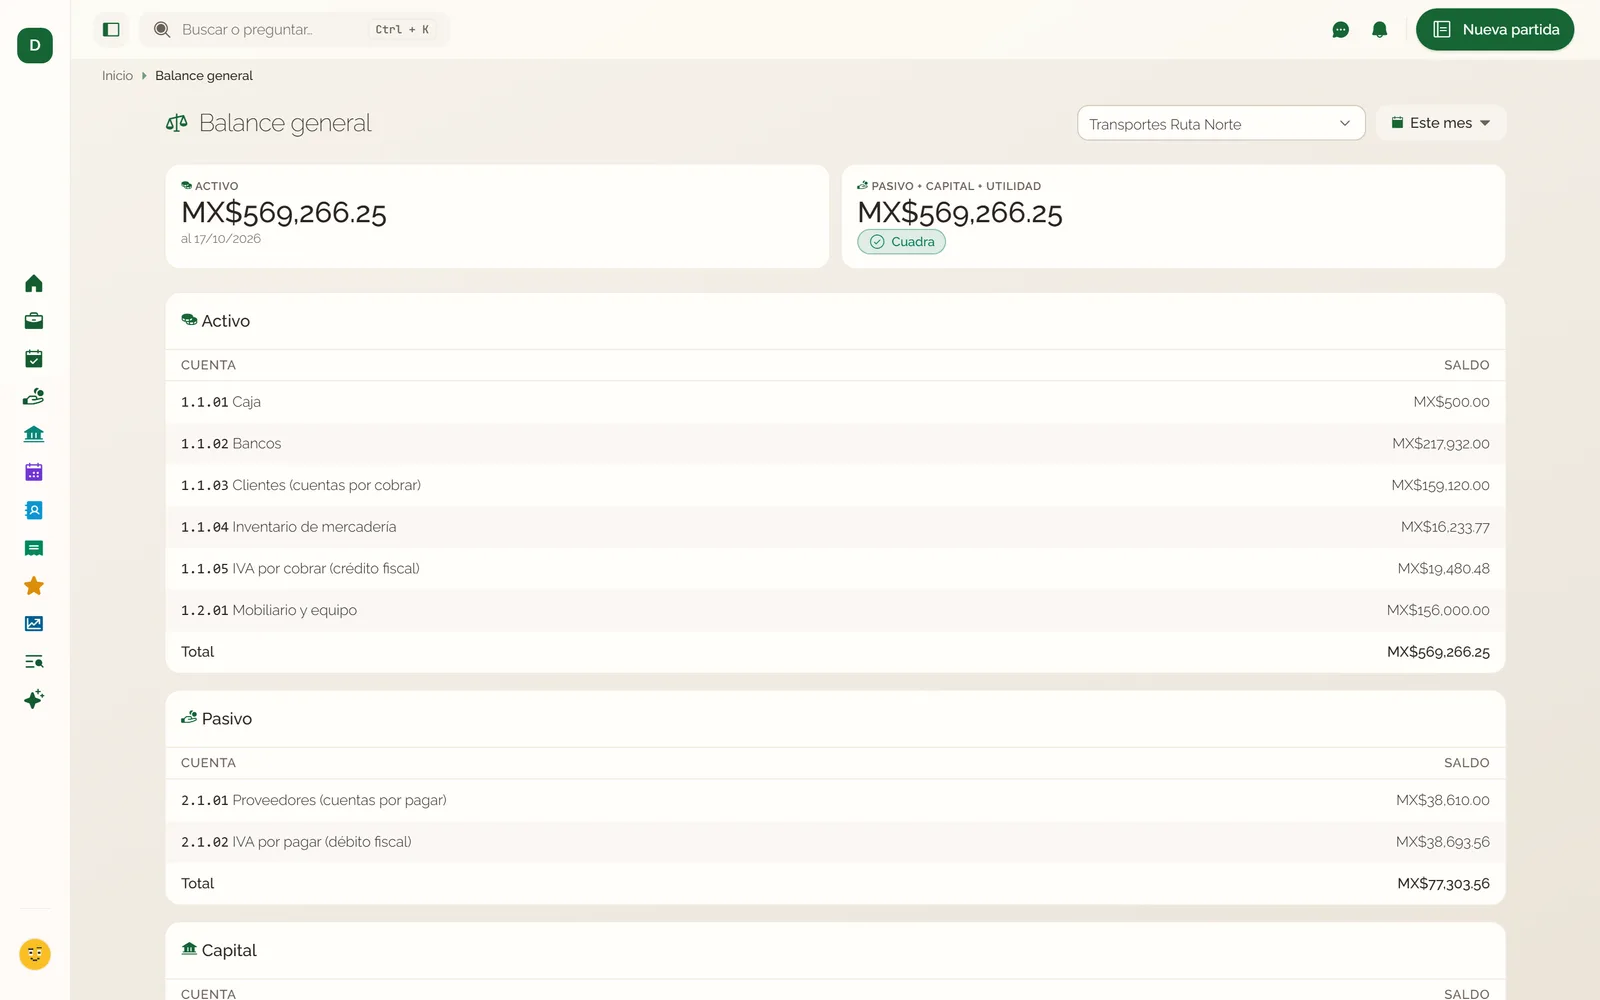Click the MX$38,610.00 Proveedores balance
This screenshot has width=1600, height=1000.
[x=1443, y=800]
